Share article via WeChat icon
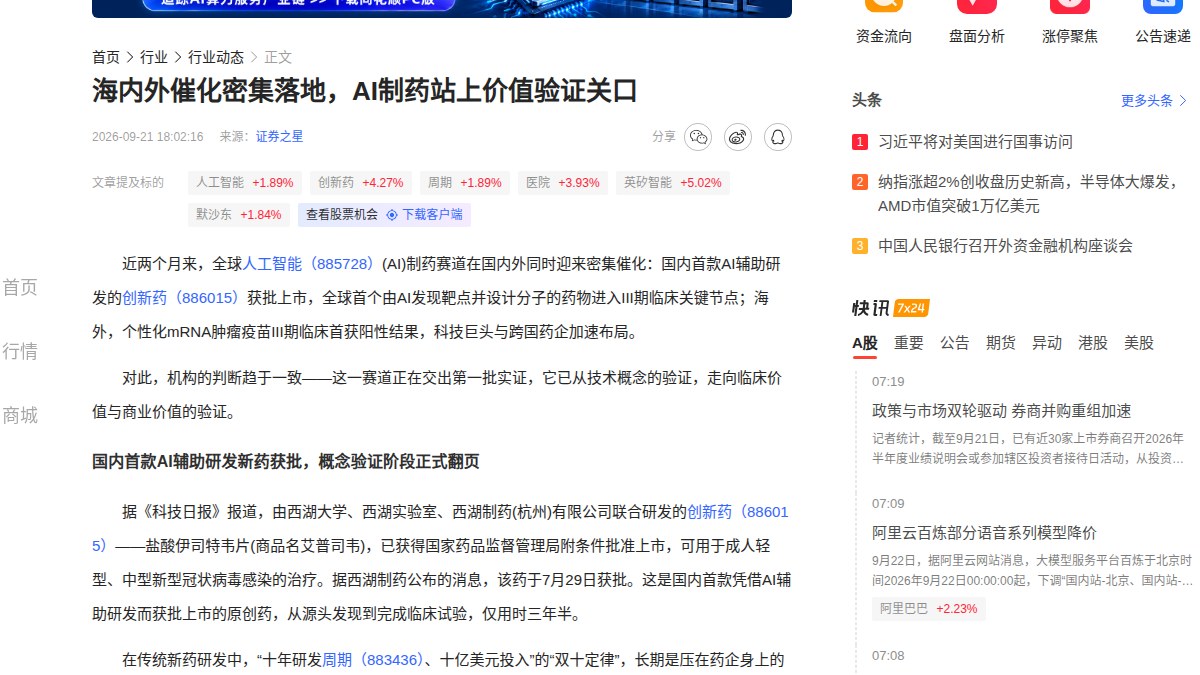The image size is (1200, 675). coord(698,137)
